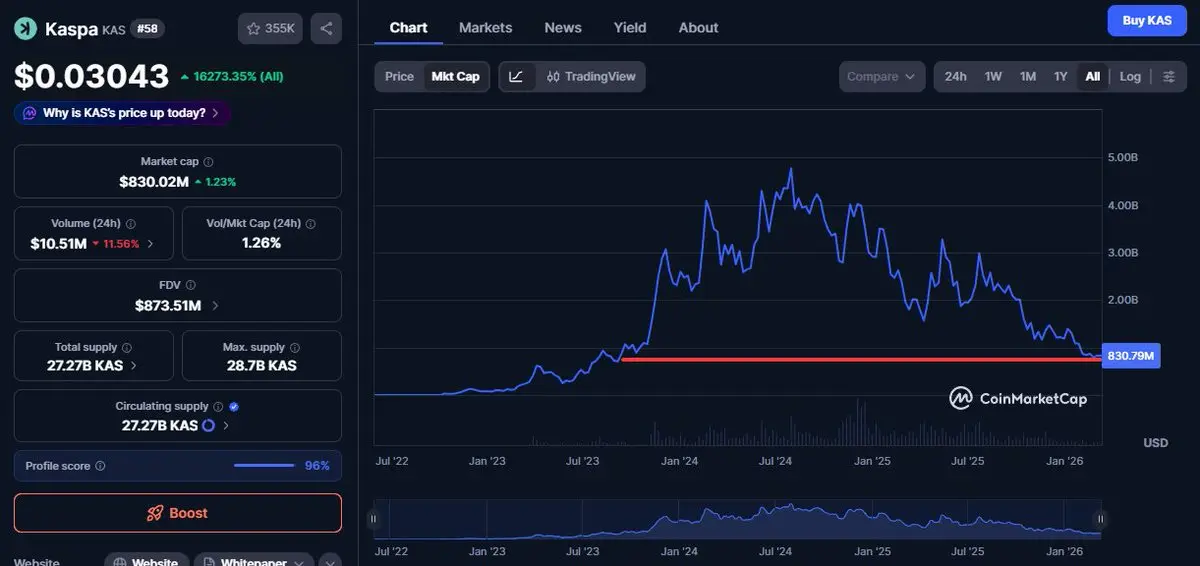
Task: Select Price chart view
Action: (x=399, y=76)
